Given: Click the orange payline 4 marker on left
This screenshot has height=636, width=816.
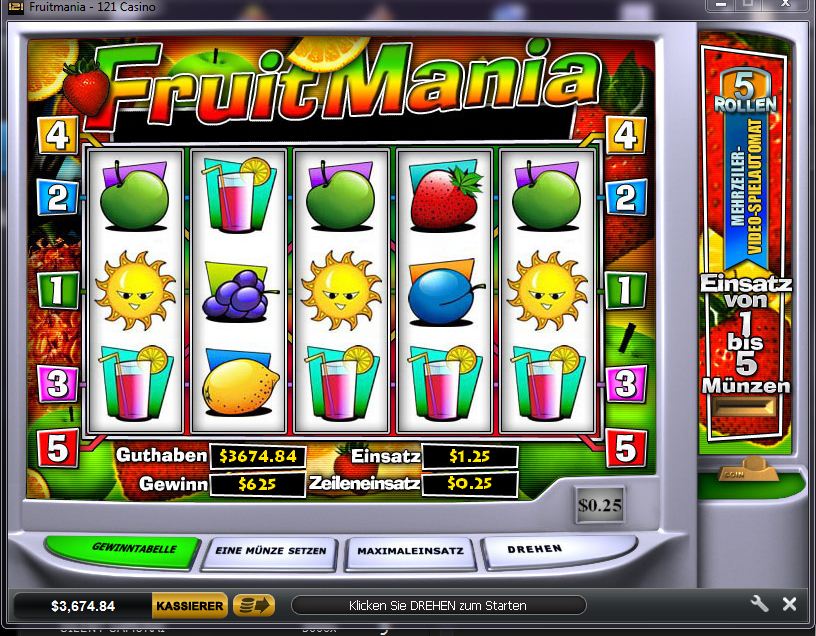Looking at the screenshot, I should 58,135.
